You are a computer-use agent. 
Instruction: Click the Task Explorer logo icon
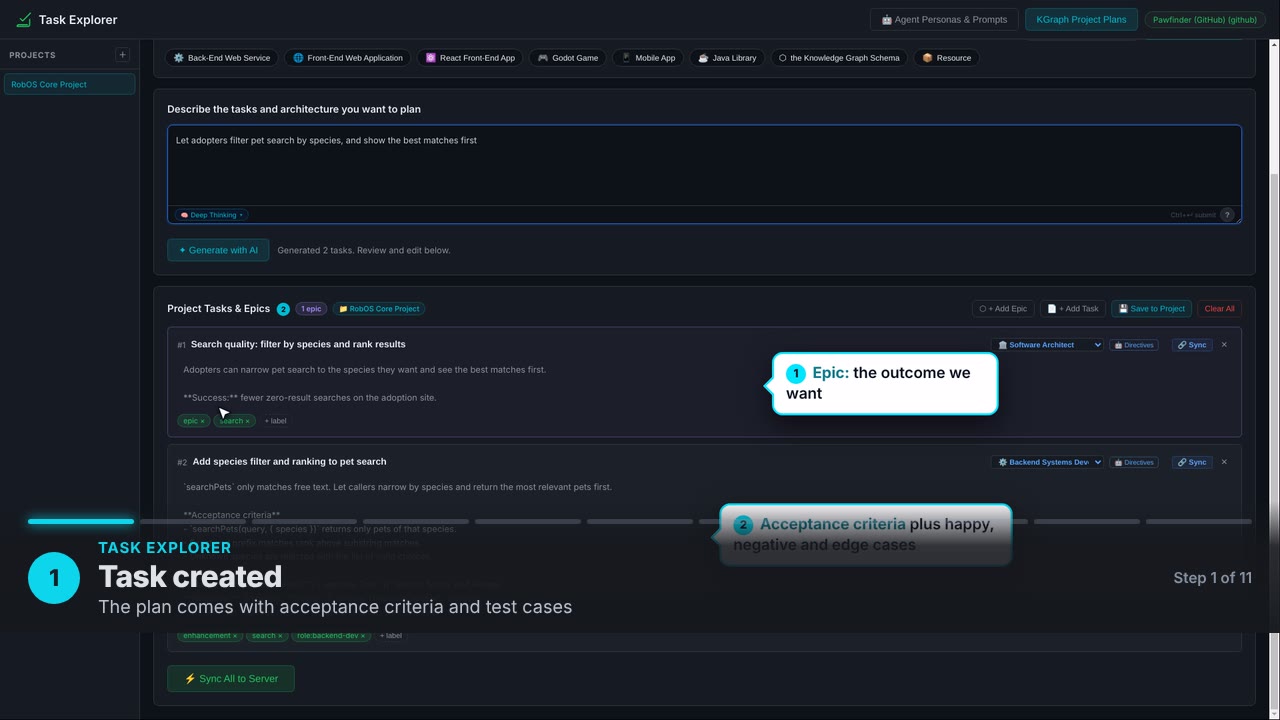tap(24, 19)
